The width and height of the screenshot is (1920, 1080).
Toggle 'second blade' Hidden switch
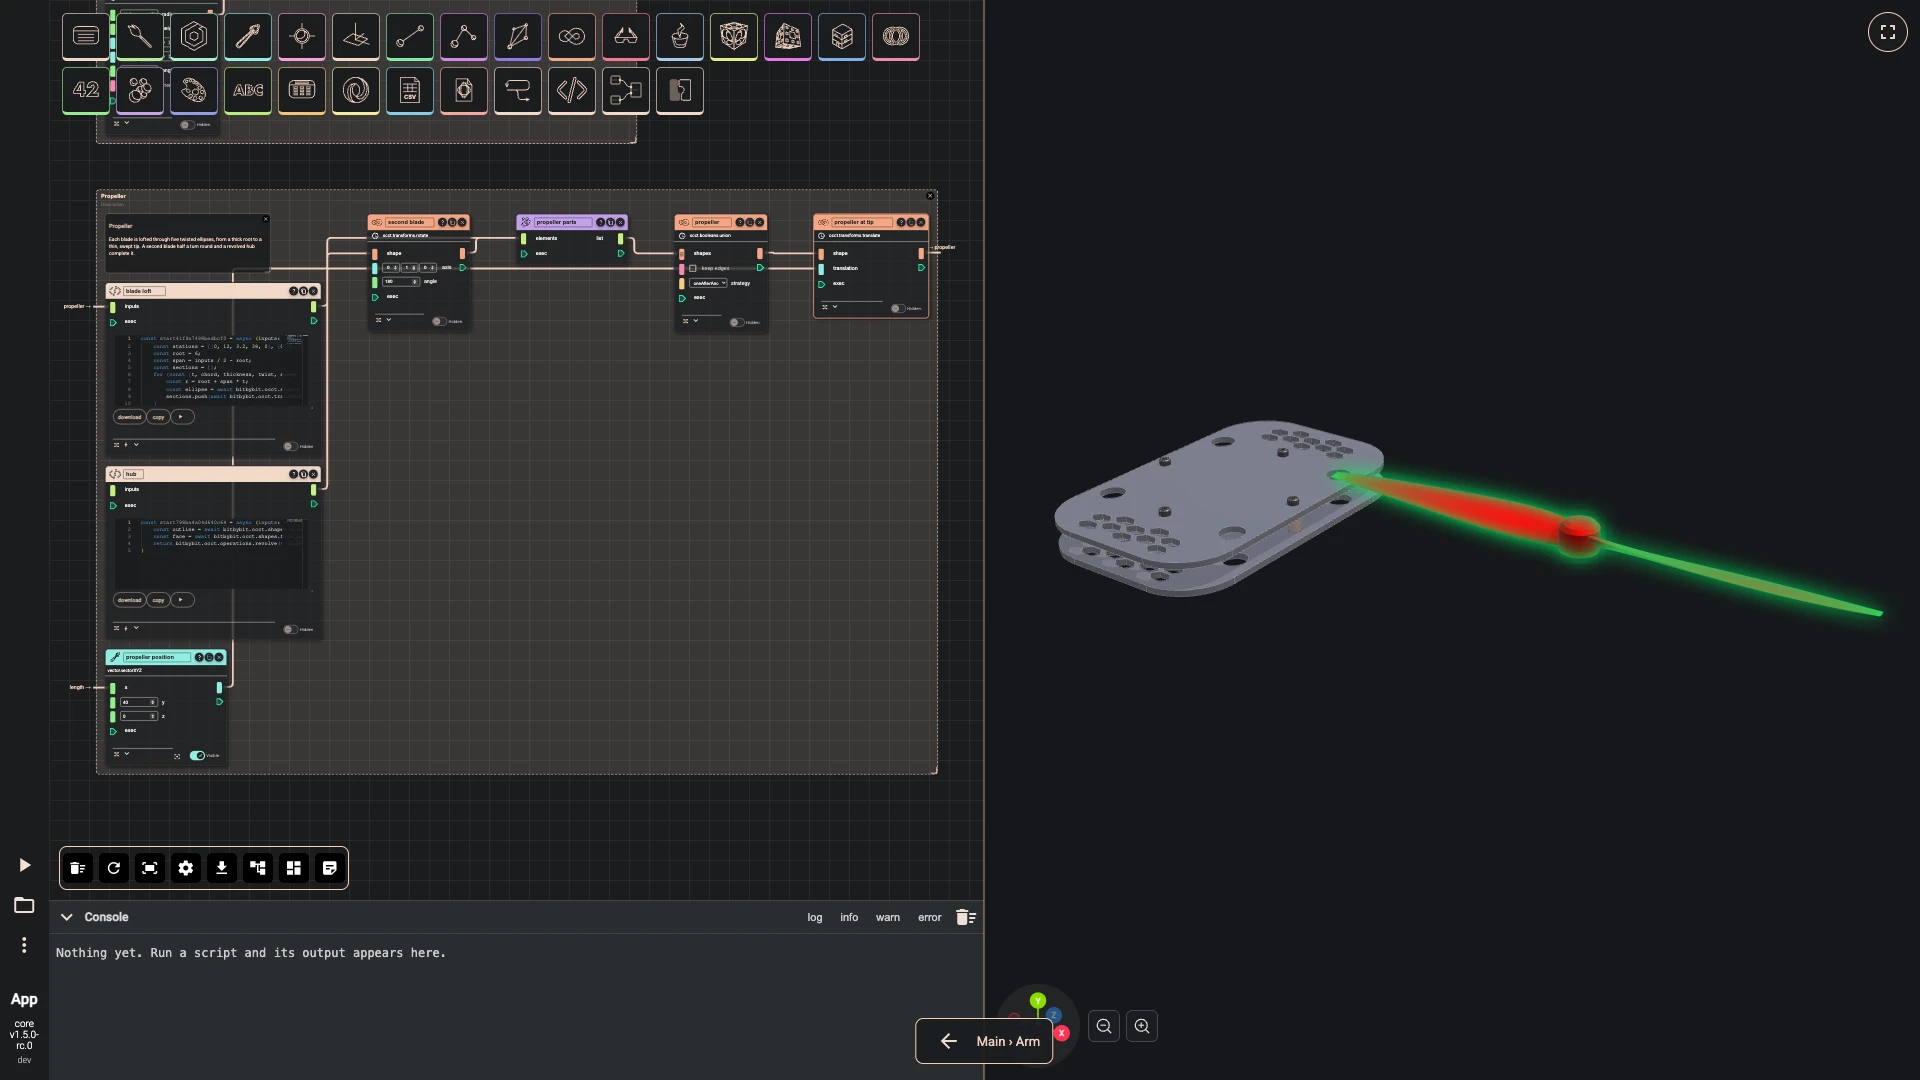(439, 321)
